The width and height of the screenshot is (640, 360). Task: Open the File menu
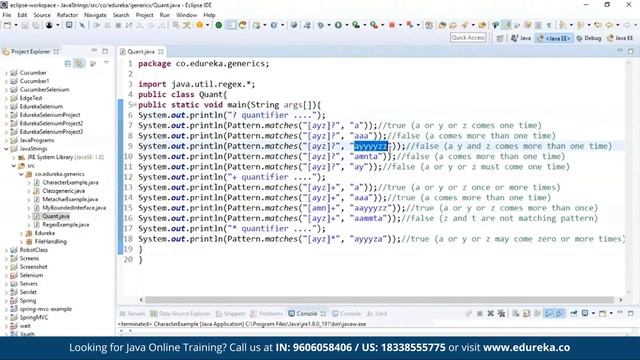[7, 15]
